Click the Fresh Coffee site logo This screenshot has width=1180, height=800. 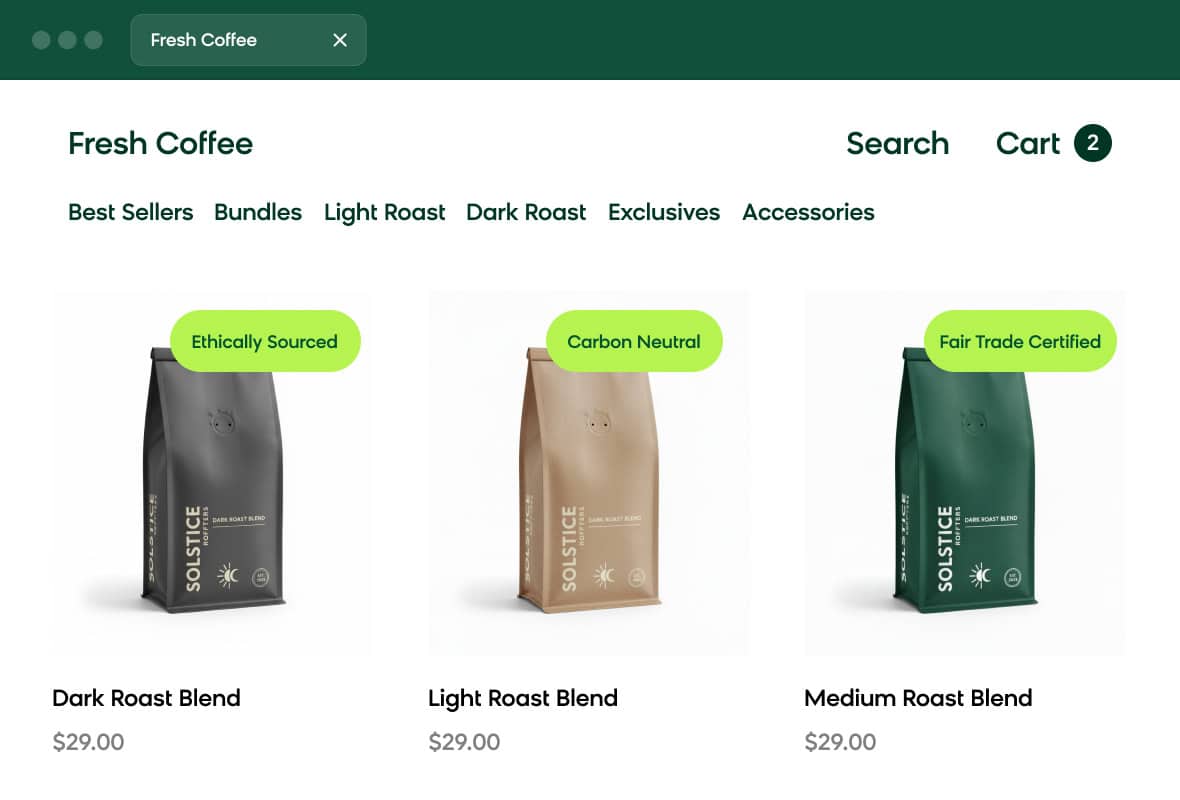[x=160, y=143]
